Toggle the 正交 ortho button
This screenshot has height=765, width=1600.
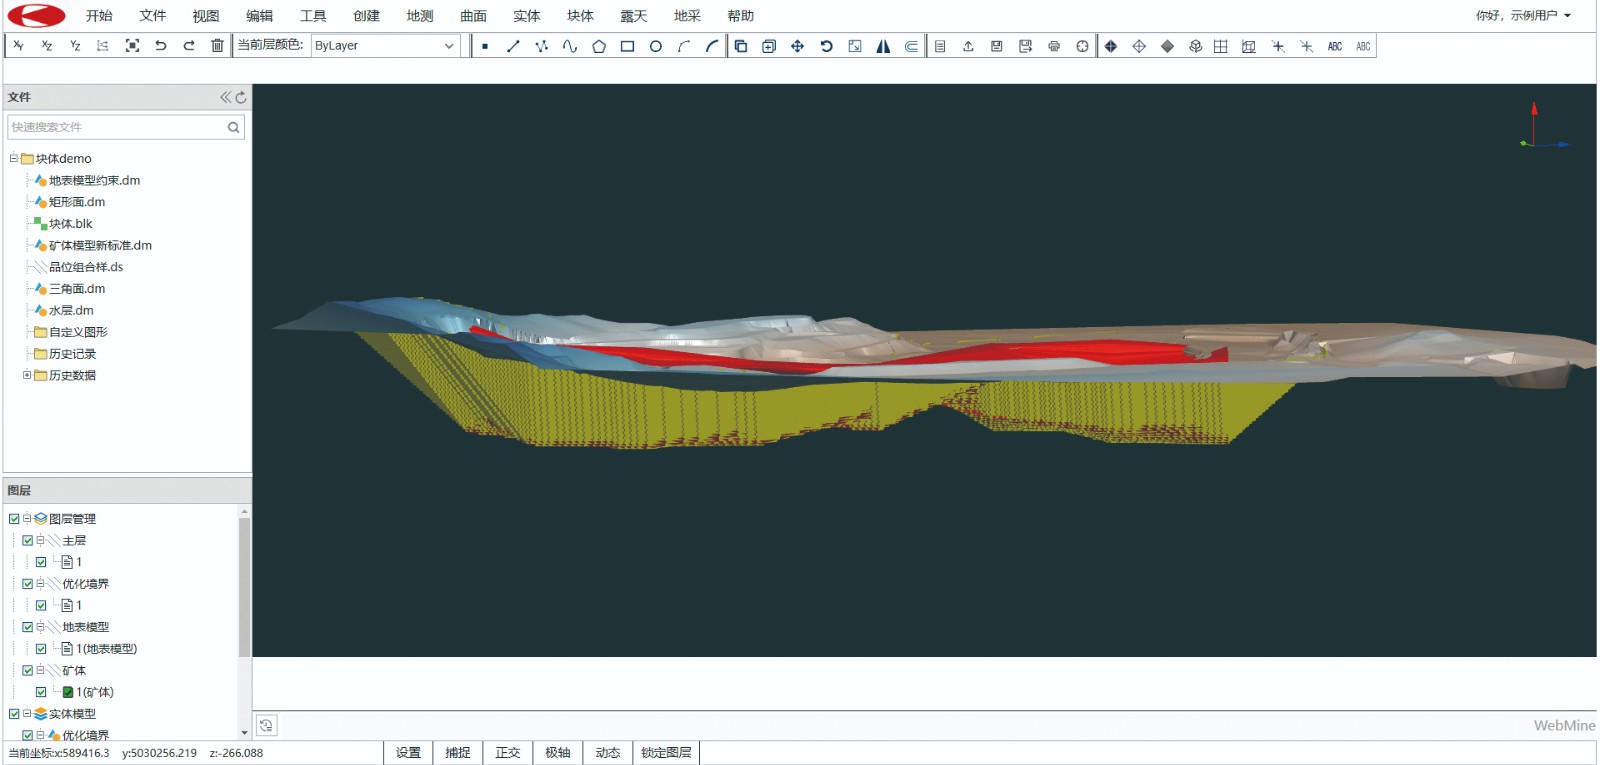[x=508, y=753]
